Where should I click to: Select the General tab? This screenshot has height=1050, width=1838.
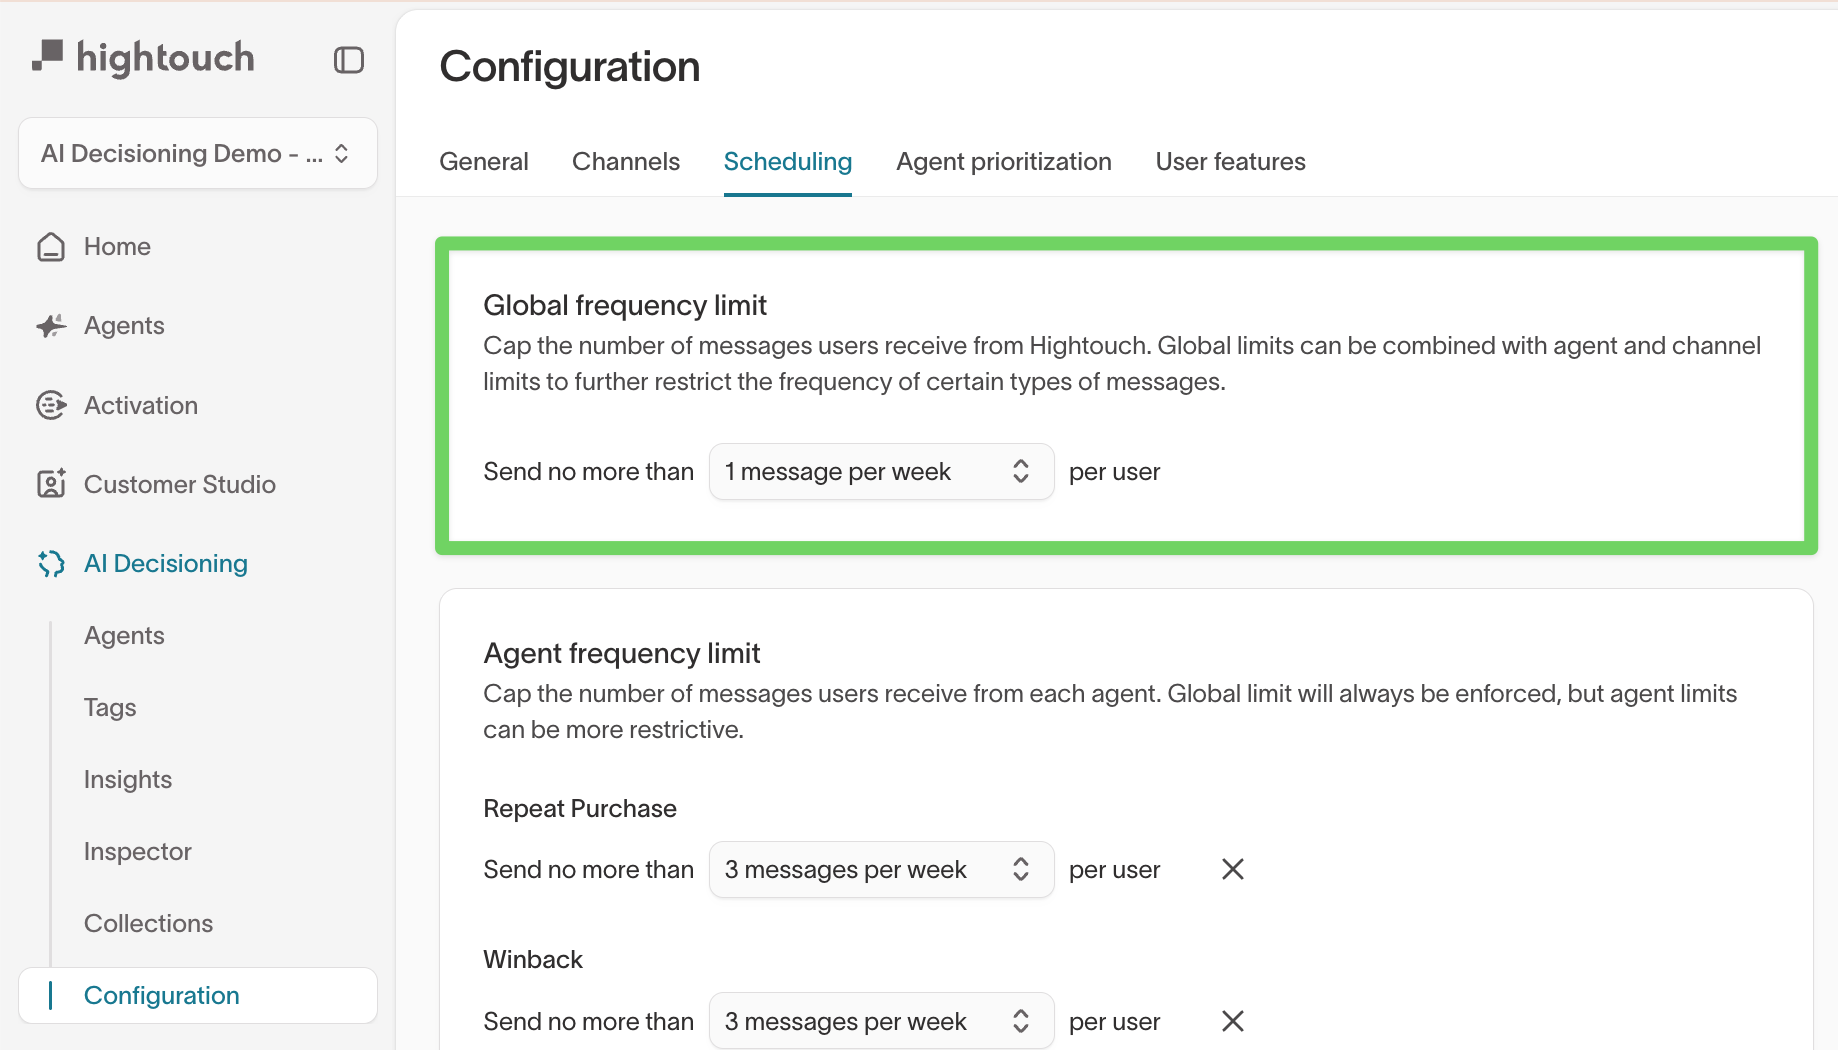pos(483,162)
